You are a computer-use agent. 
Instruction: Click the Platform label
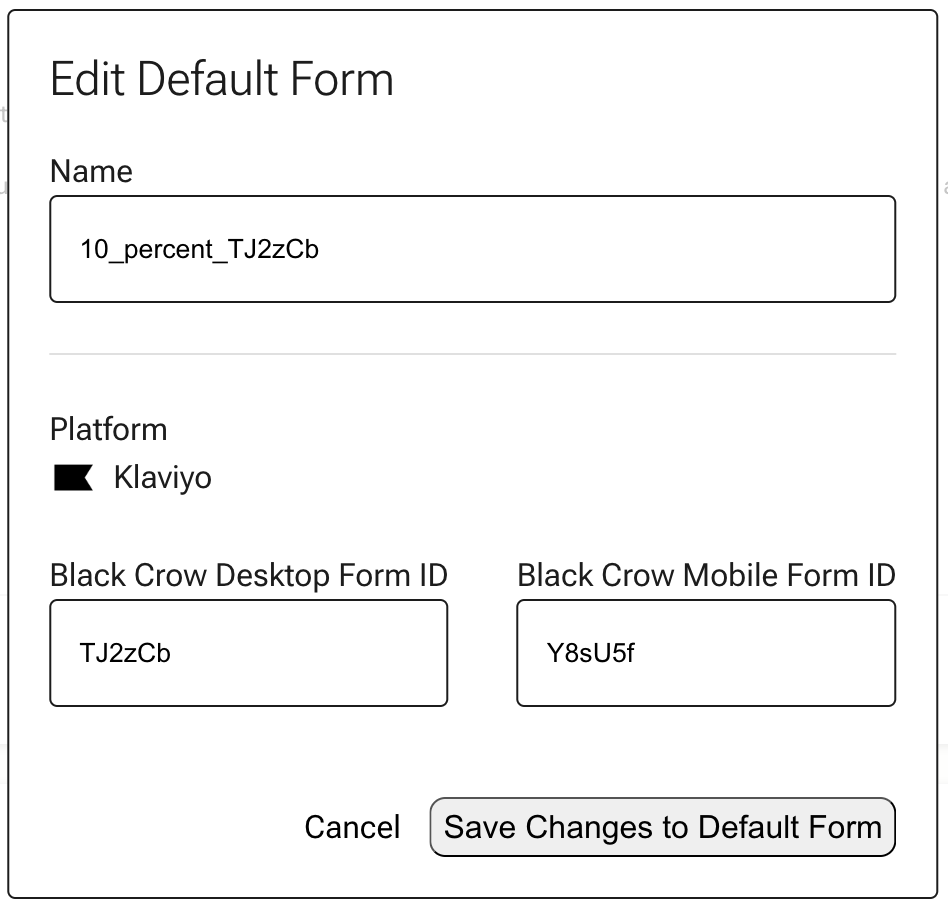[x=108, y=429]
